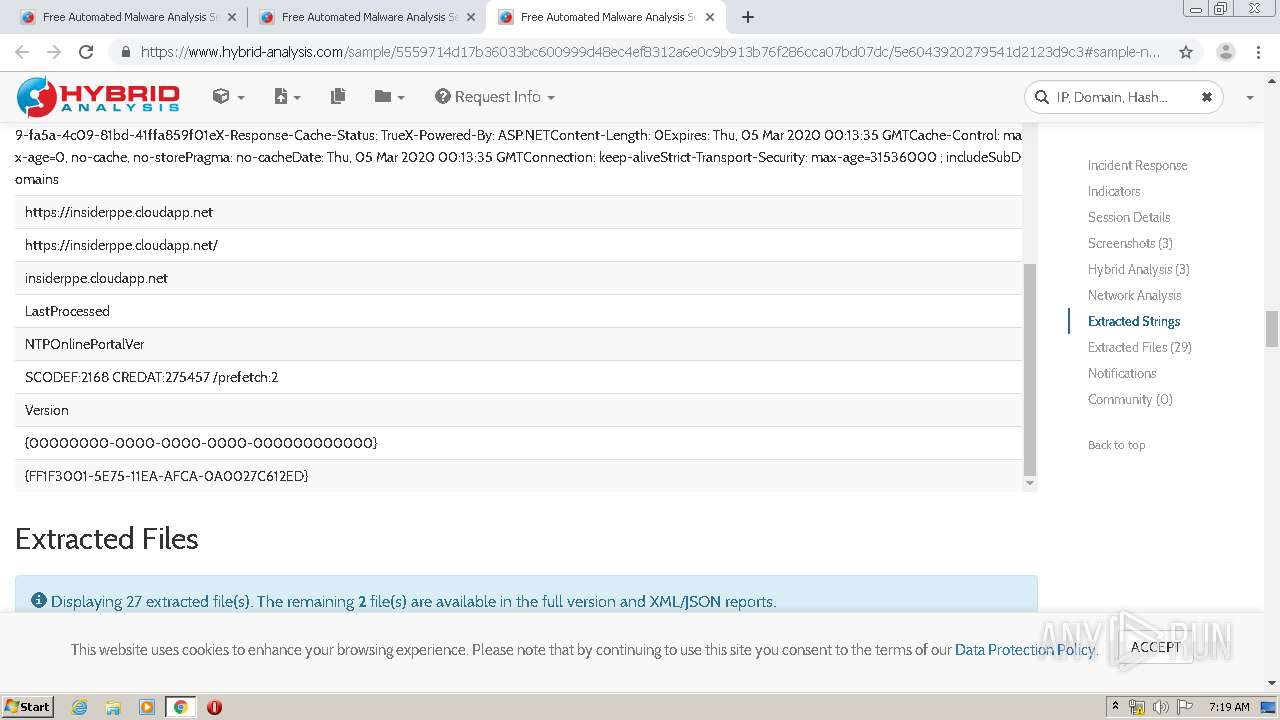Viewport: 1280px width, 720px height.
Task: Click the address bar URL
Action: pos(650,52)
